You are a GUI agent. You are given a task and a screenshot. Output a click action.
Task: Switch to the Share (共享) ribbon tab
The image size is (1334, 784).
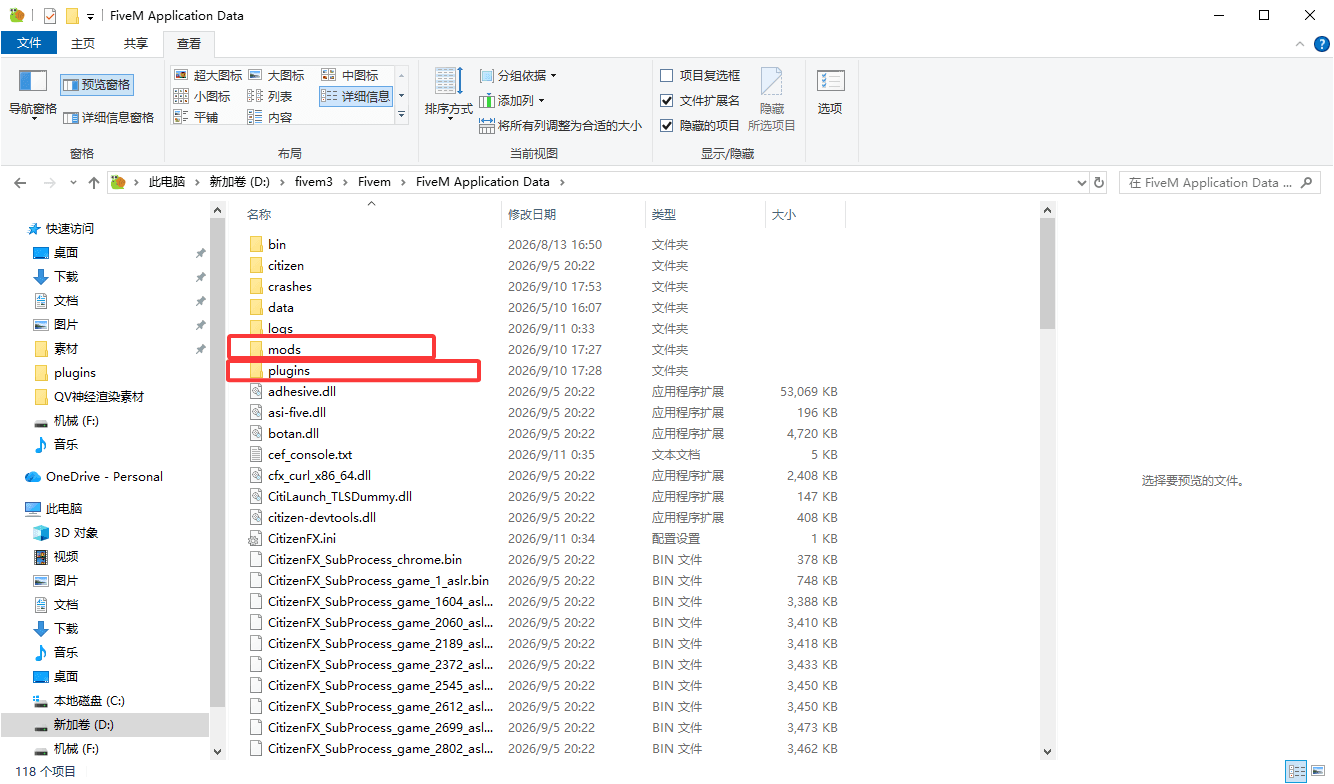coord(136,43)
